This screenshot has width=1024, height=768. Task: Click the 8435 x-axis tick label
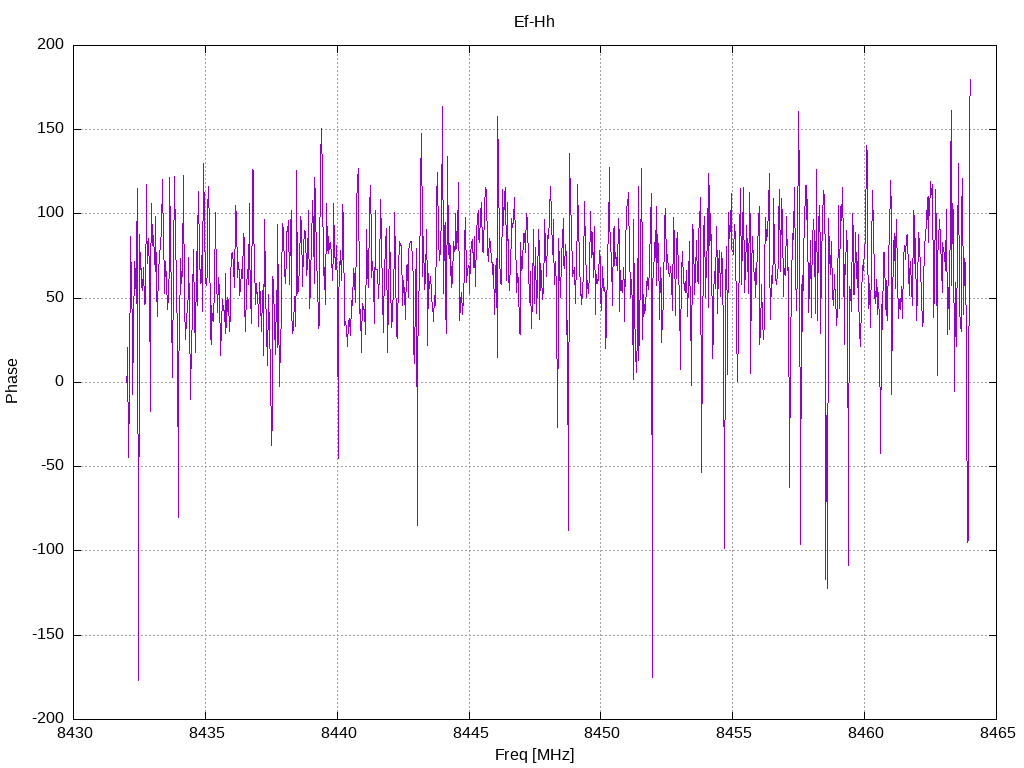coord(206,733)
